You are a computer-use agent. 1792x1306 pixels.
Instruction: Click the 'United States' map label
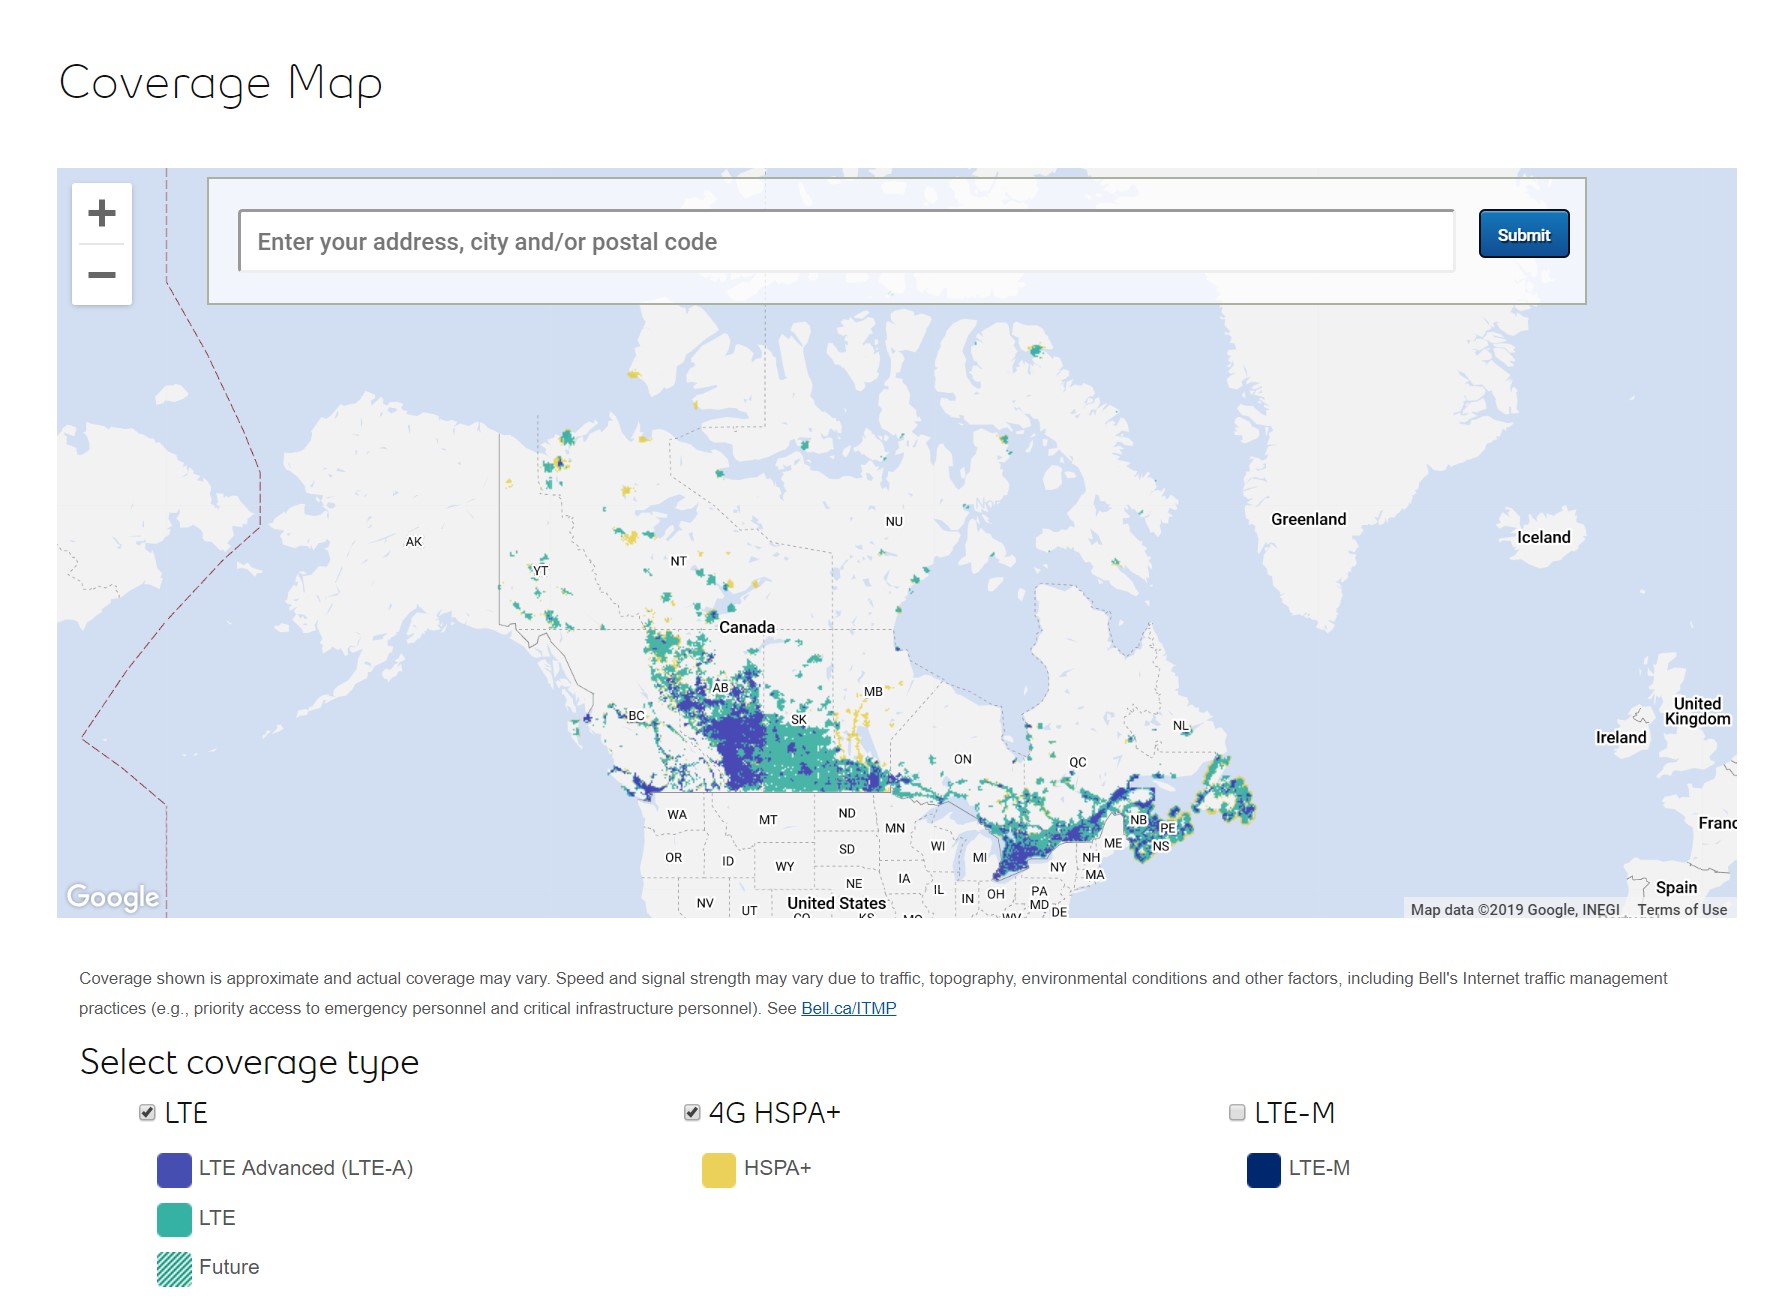pos(836,903)
